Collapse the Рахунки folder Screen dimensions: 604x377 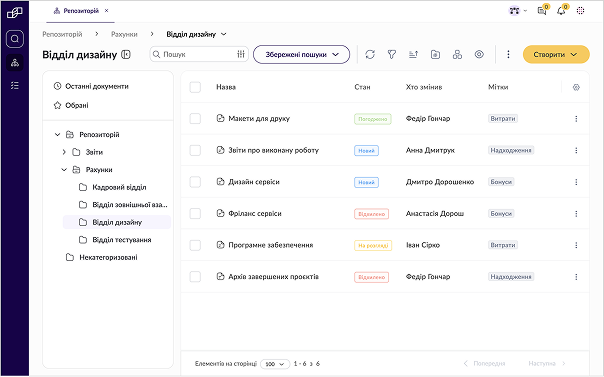coord(64,170)
